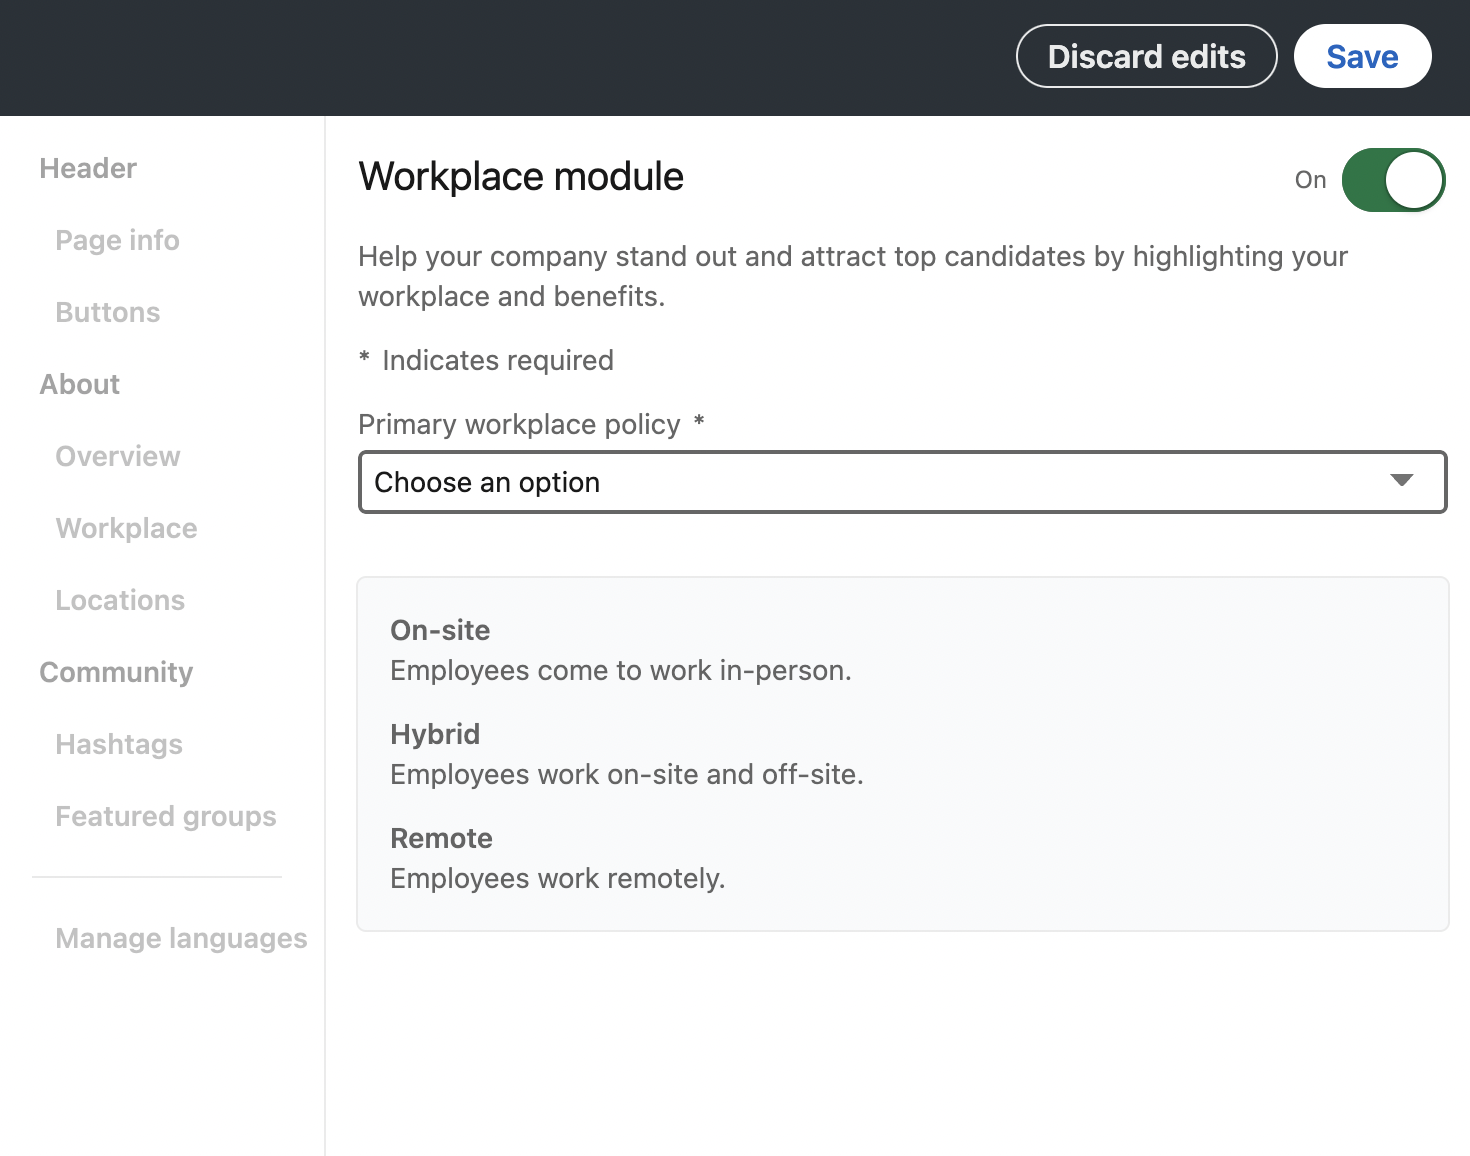This screenshot has width=1470, height=1156.
Task: Jump to the About section
Action: click(x=80, y=384)
